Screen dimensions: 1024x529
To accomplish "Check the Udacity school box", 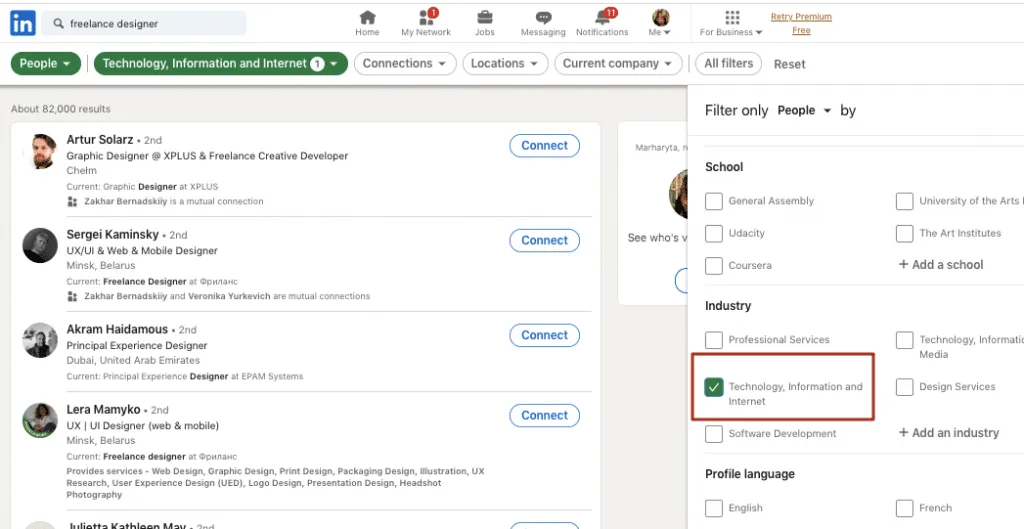I will point(714,233).
